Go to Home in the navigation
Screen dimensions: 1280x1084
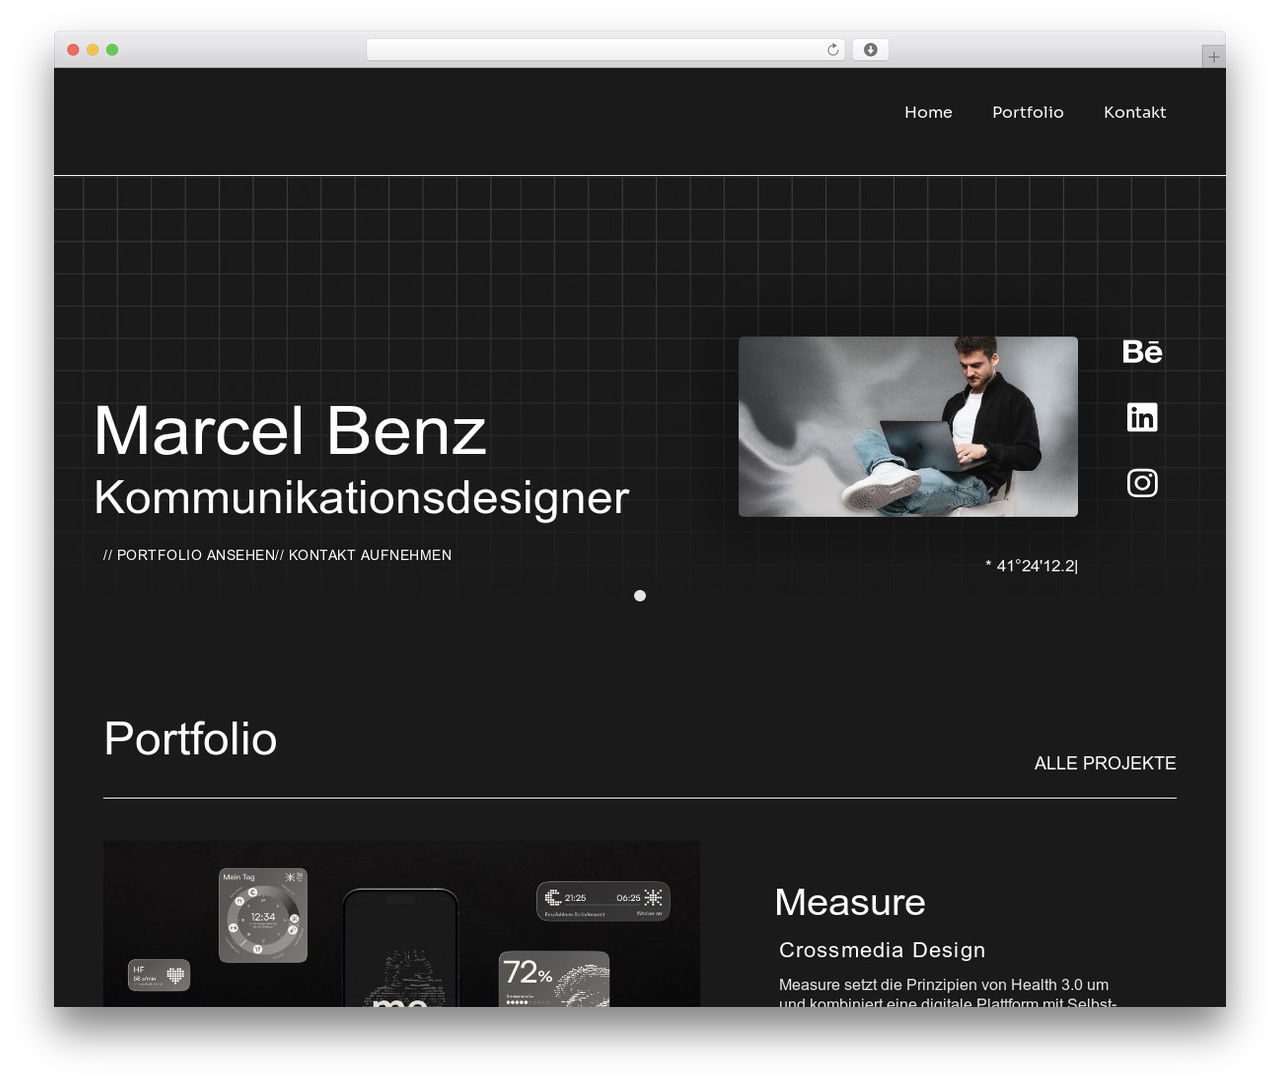[928, 112]
